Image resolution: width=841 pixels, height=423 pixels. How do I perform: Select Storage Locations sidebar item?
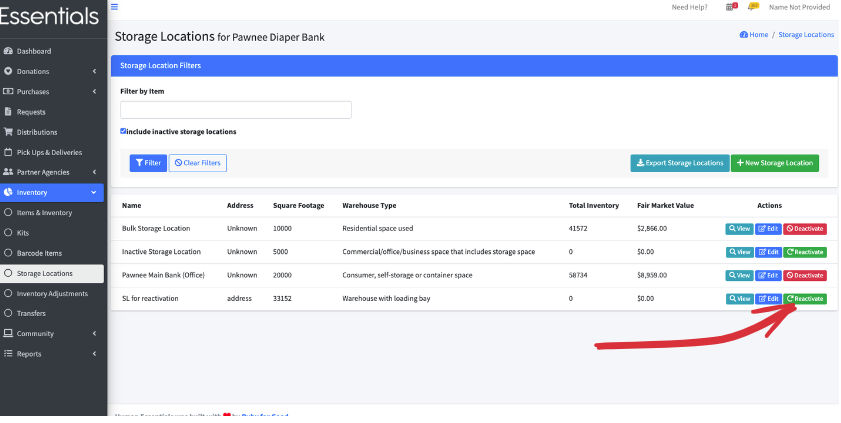[x=52, y=273]
